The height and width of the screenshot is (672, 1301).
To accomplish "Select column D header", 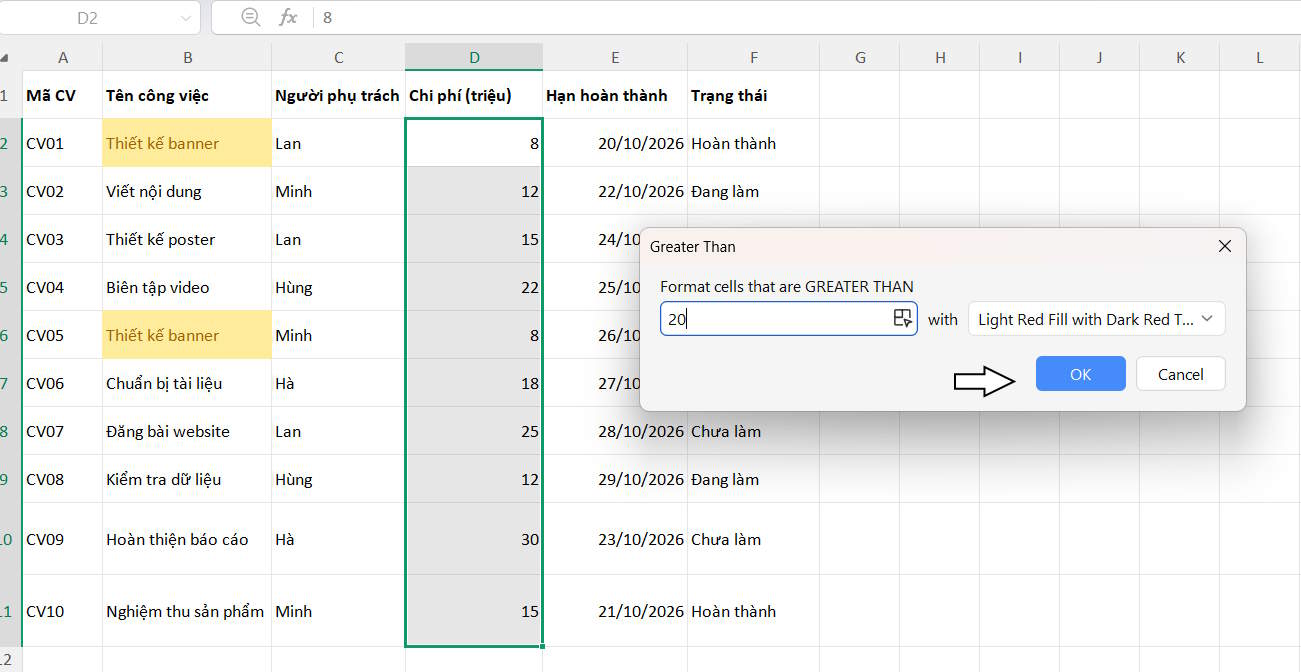I will click(x=475, y=58).
